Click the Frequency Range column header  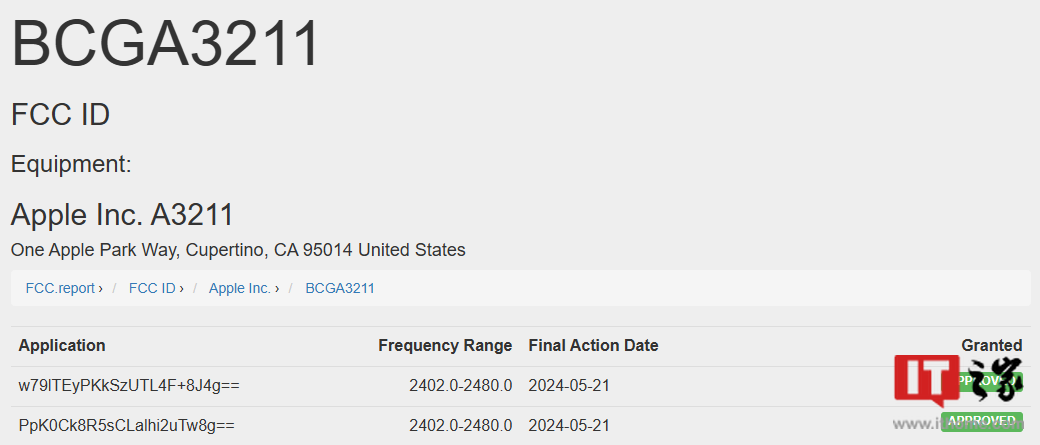[x=445, y=345]
